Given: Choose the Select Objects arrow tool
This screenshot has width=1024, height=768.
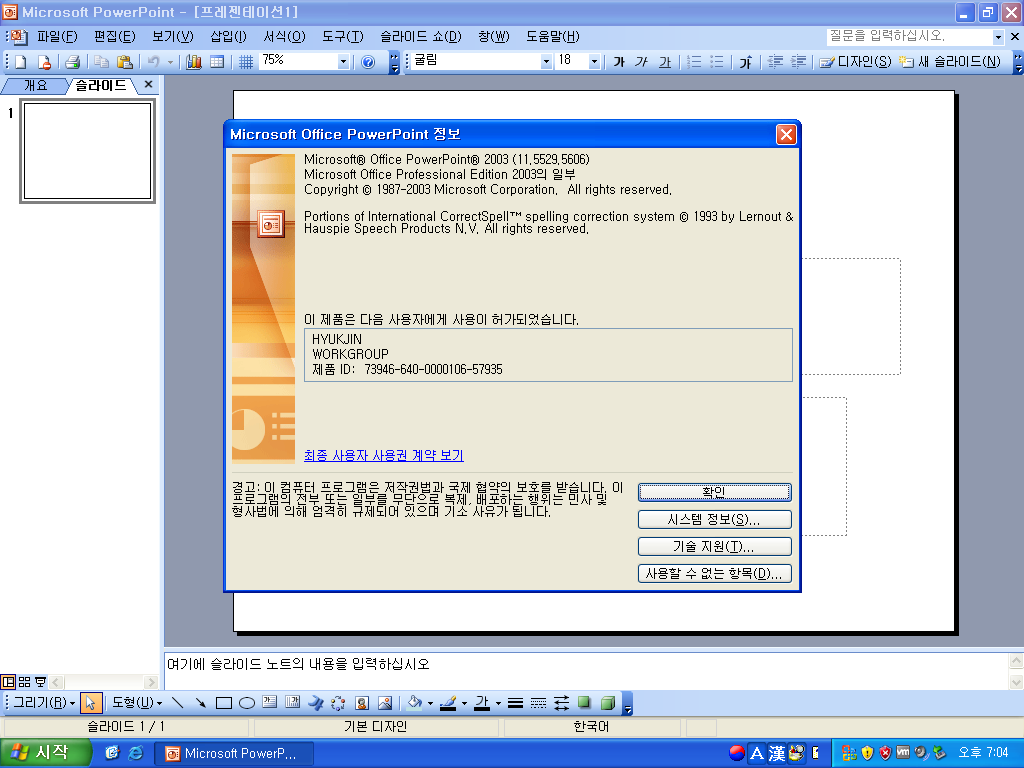Looking at the screenshot, I should coord(90,703).
